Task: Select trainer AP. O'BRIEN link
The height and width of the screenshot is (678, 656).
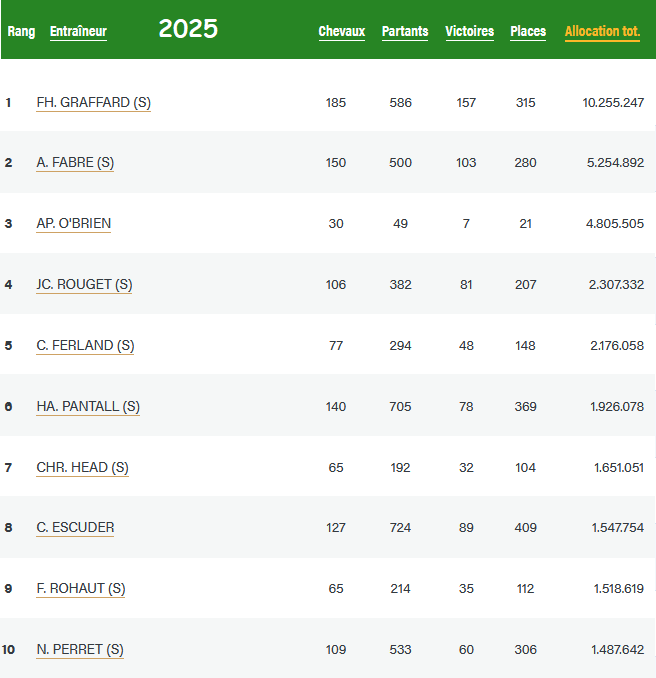Action: point(74,224)
